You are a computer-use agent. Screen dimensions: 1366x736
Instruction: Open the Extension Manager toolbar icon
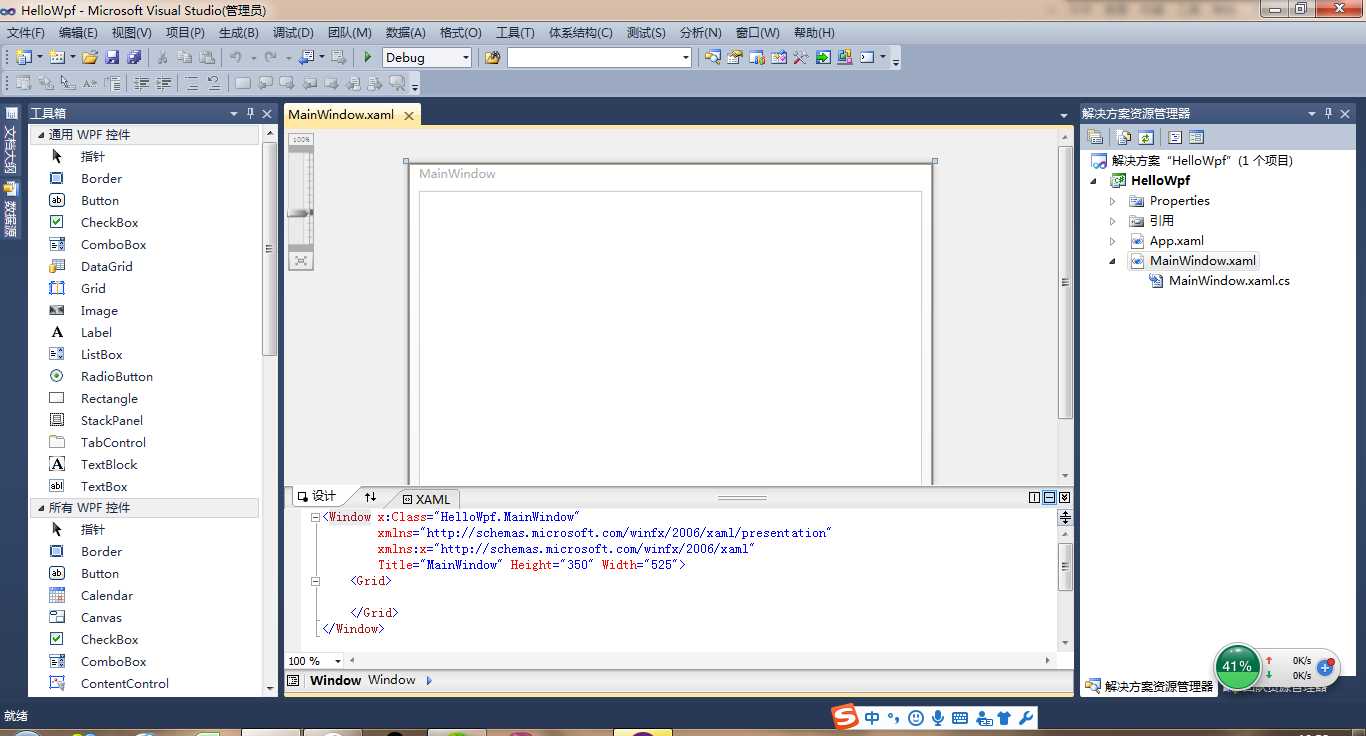(x=845, y=57)
